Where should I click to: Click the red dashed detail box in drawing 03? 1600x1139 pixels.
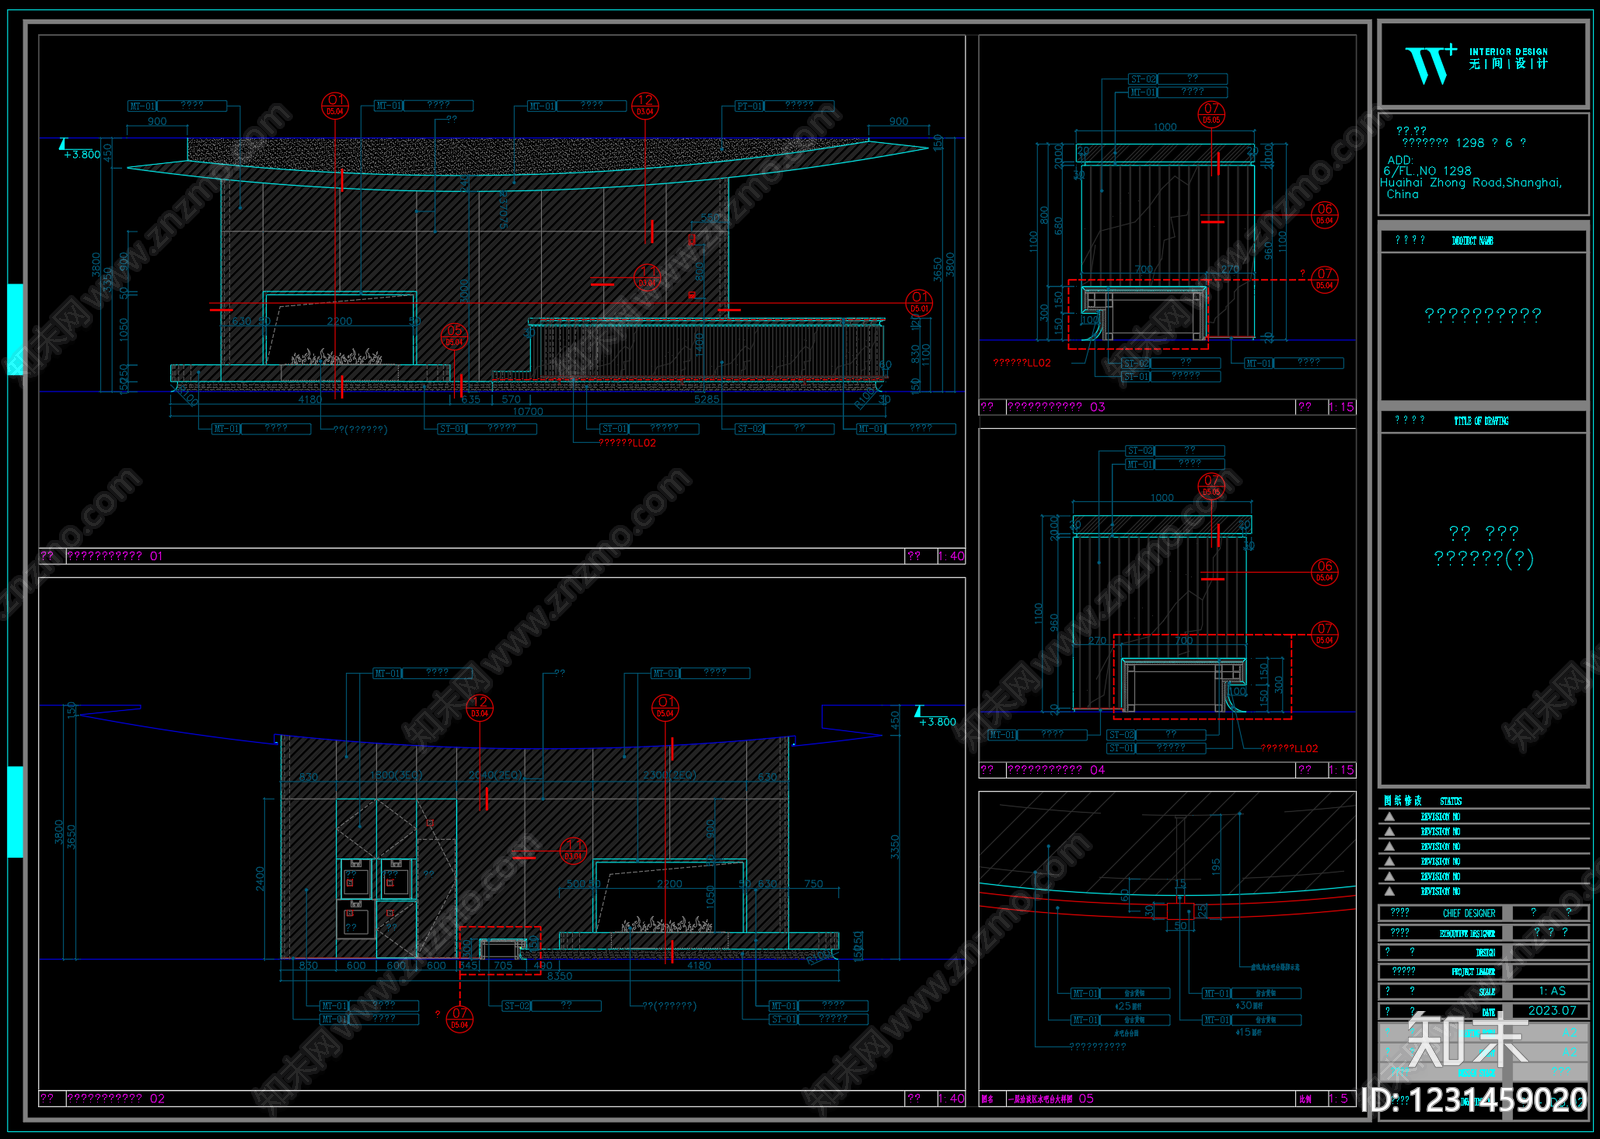(x=1139, y=314)
